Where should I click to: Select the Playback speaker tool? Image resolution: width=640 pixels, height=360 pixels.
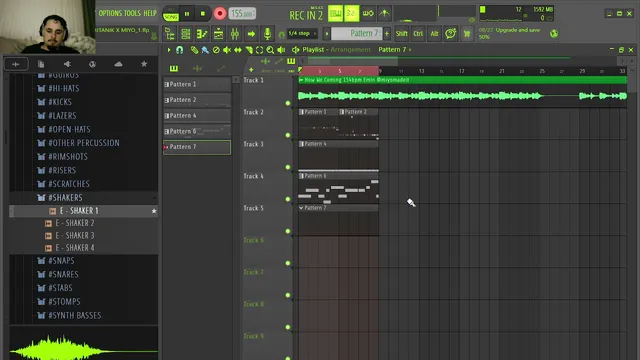[x=281, y=50]
